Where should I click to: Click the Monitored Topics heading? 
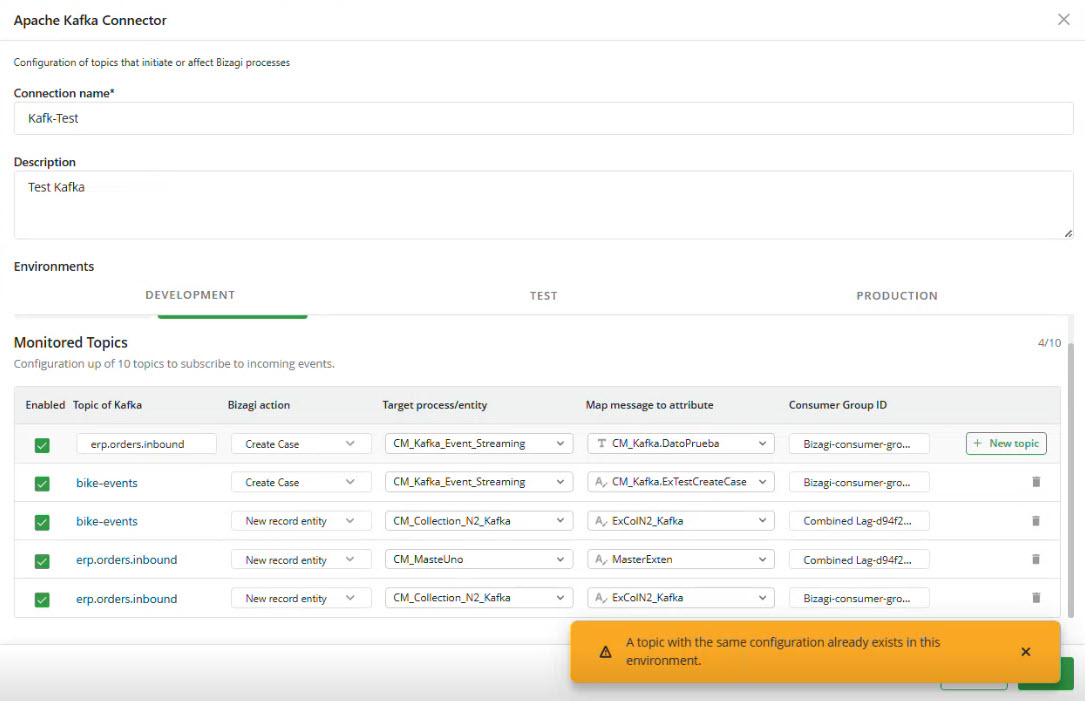71,343
